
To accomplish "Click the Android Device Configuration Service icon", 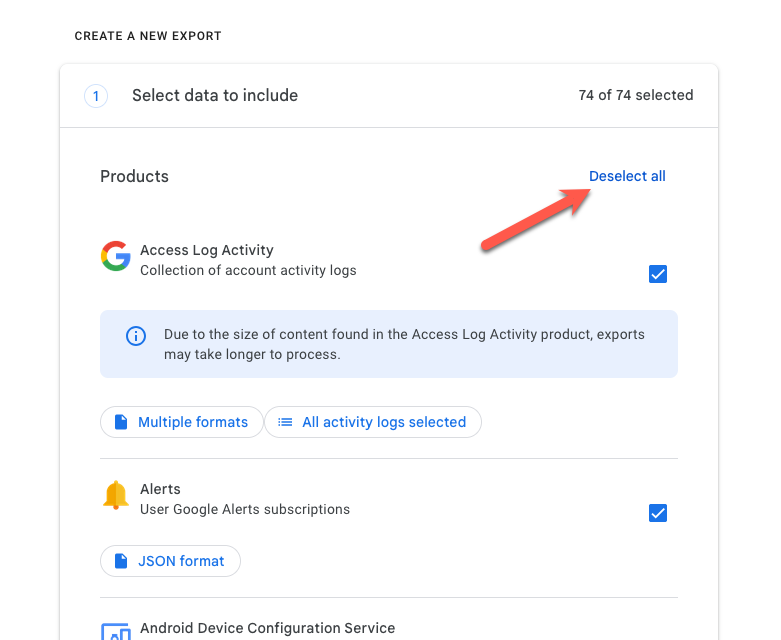I will click(x=116, y=631).
